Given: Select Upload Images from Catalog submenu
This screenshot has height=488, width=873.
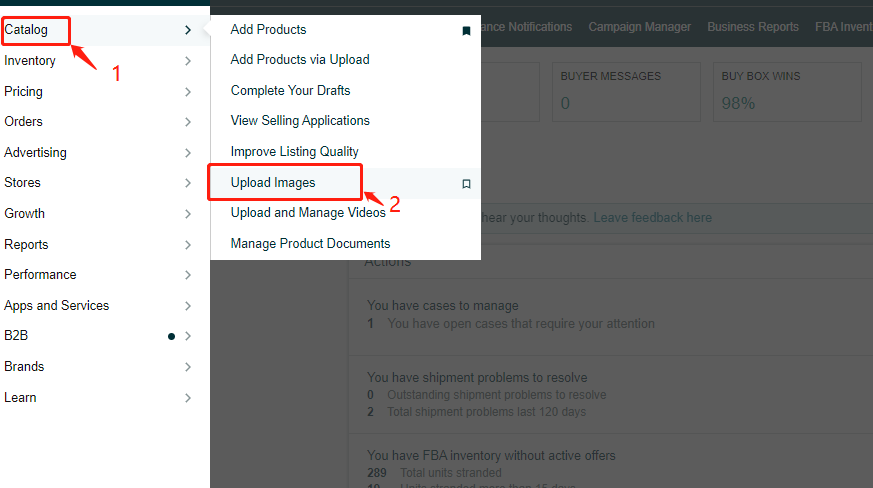Looking at the screenshot, I should tap(273, 183).
